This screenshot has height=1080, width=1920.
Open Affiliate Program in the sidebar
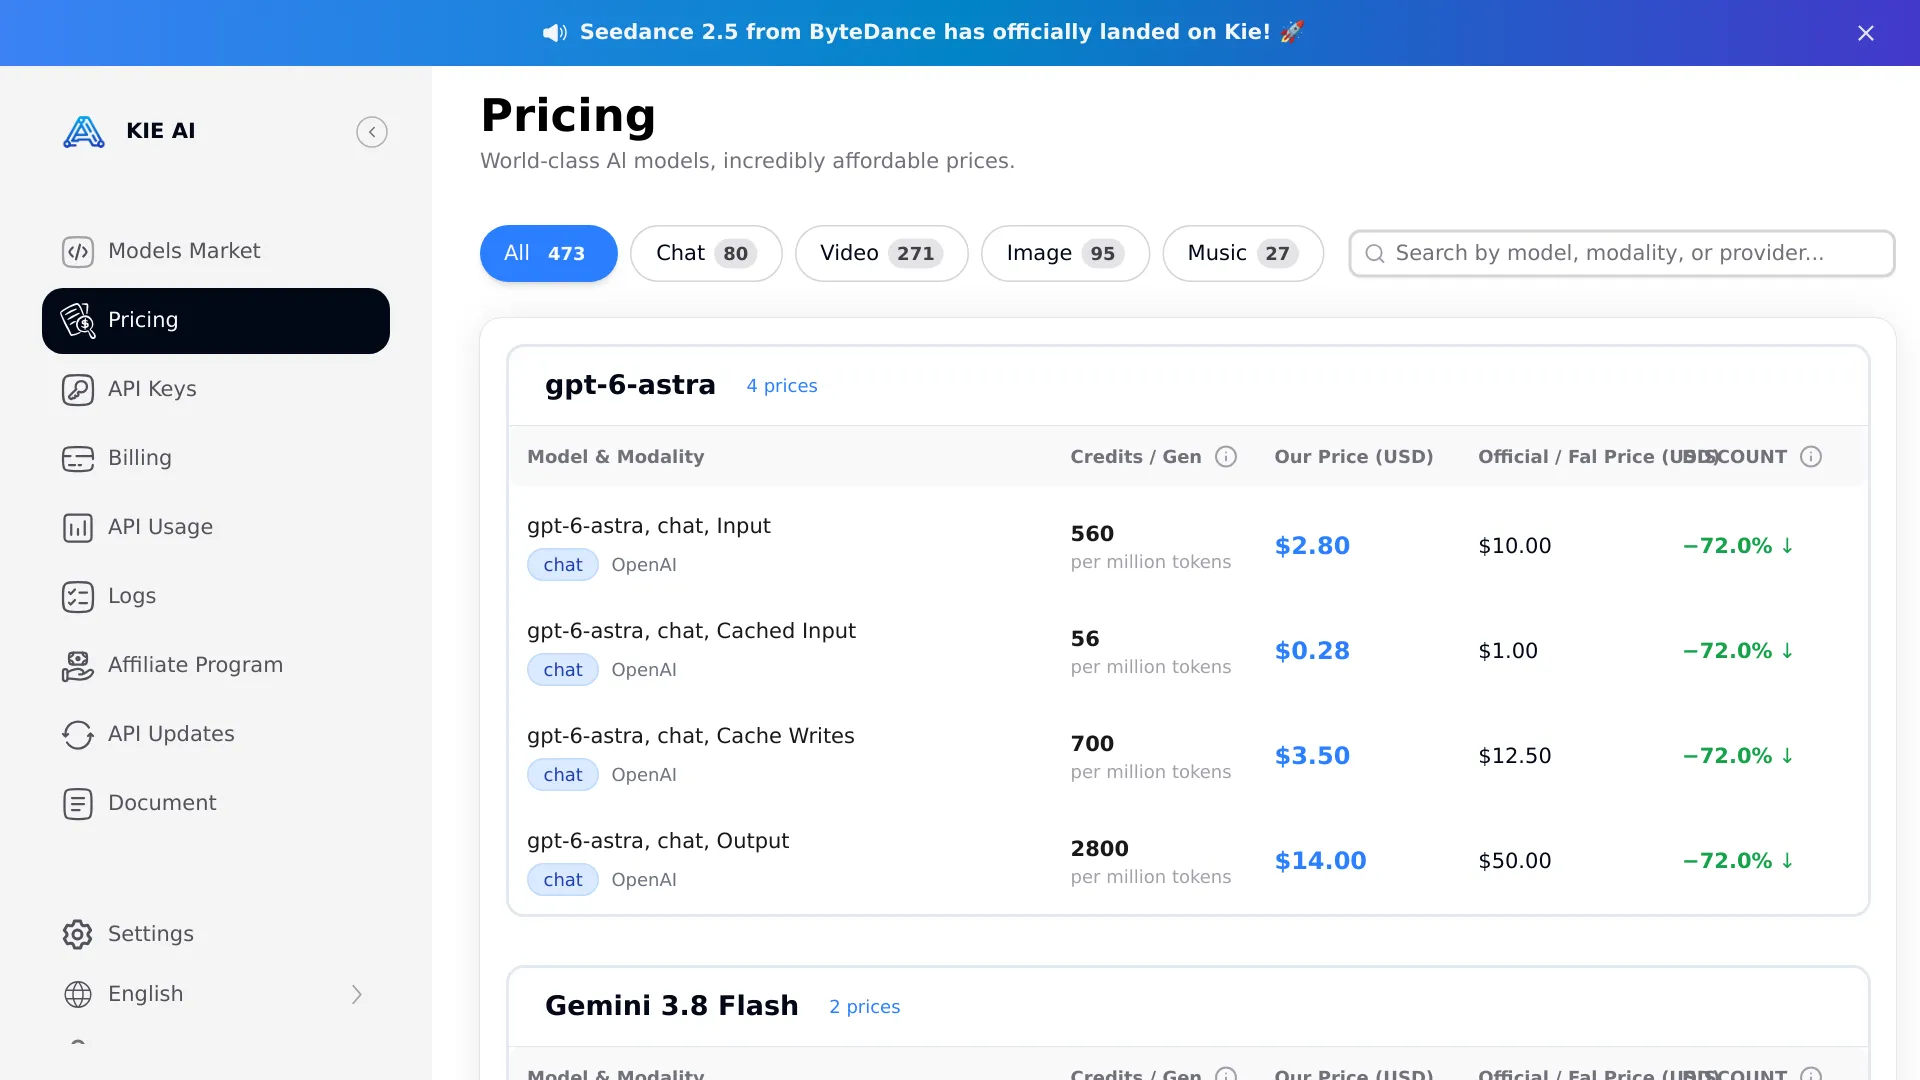pos(216,666)
